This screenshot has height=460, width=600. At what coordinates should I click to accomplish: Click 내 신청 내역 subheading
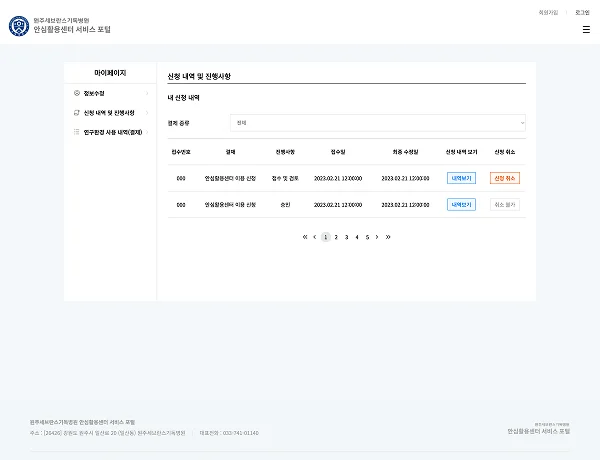[x=183, y=98]
